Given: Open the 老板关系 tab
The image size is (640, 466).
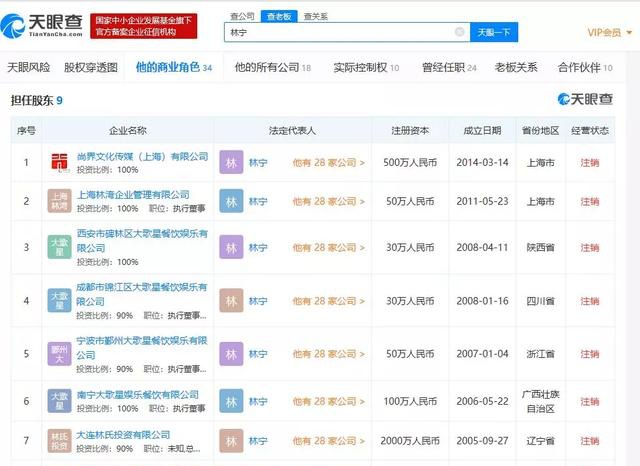Looking at the screenshot, I should 516,67.
